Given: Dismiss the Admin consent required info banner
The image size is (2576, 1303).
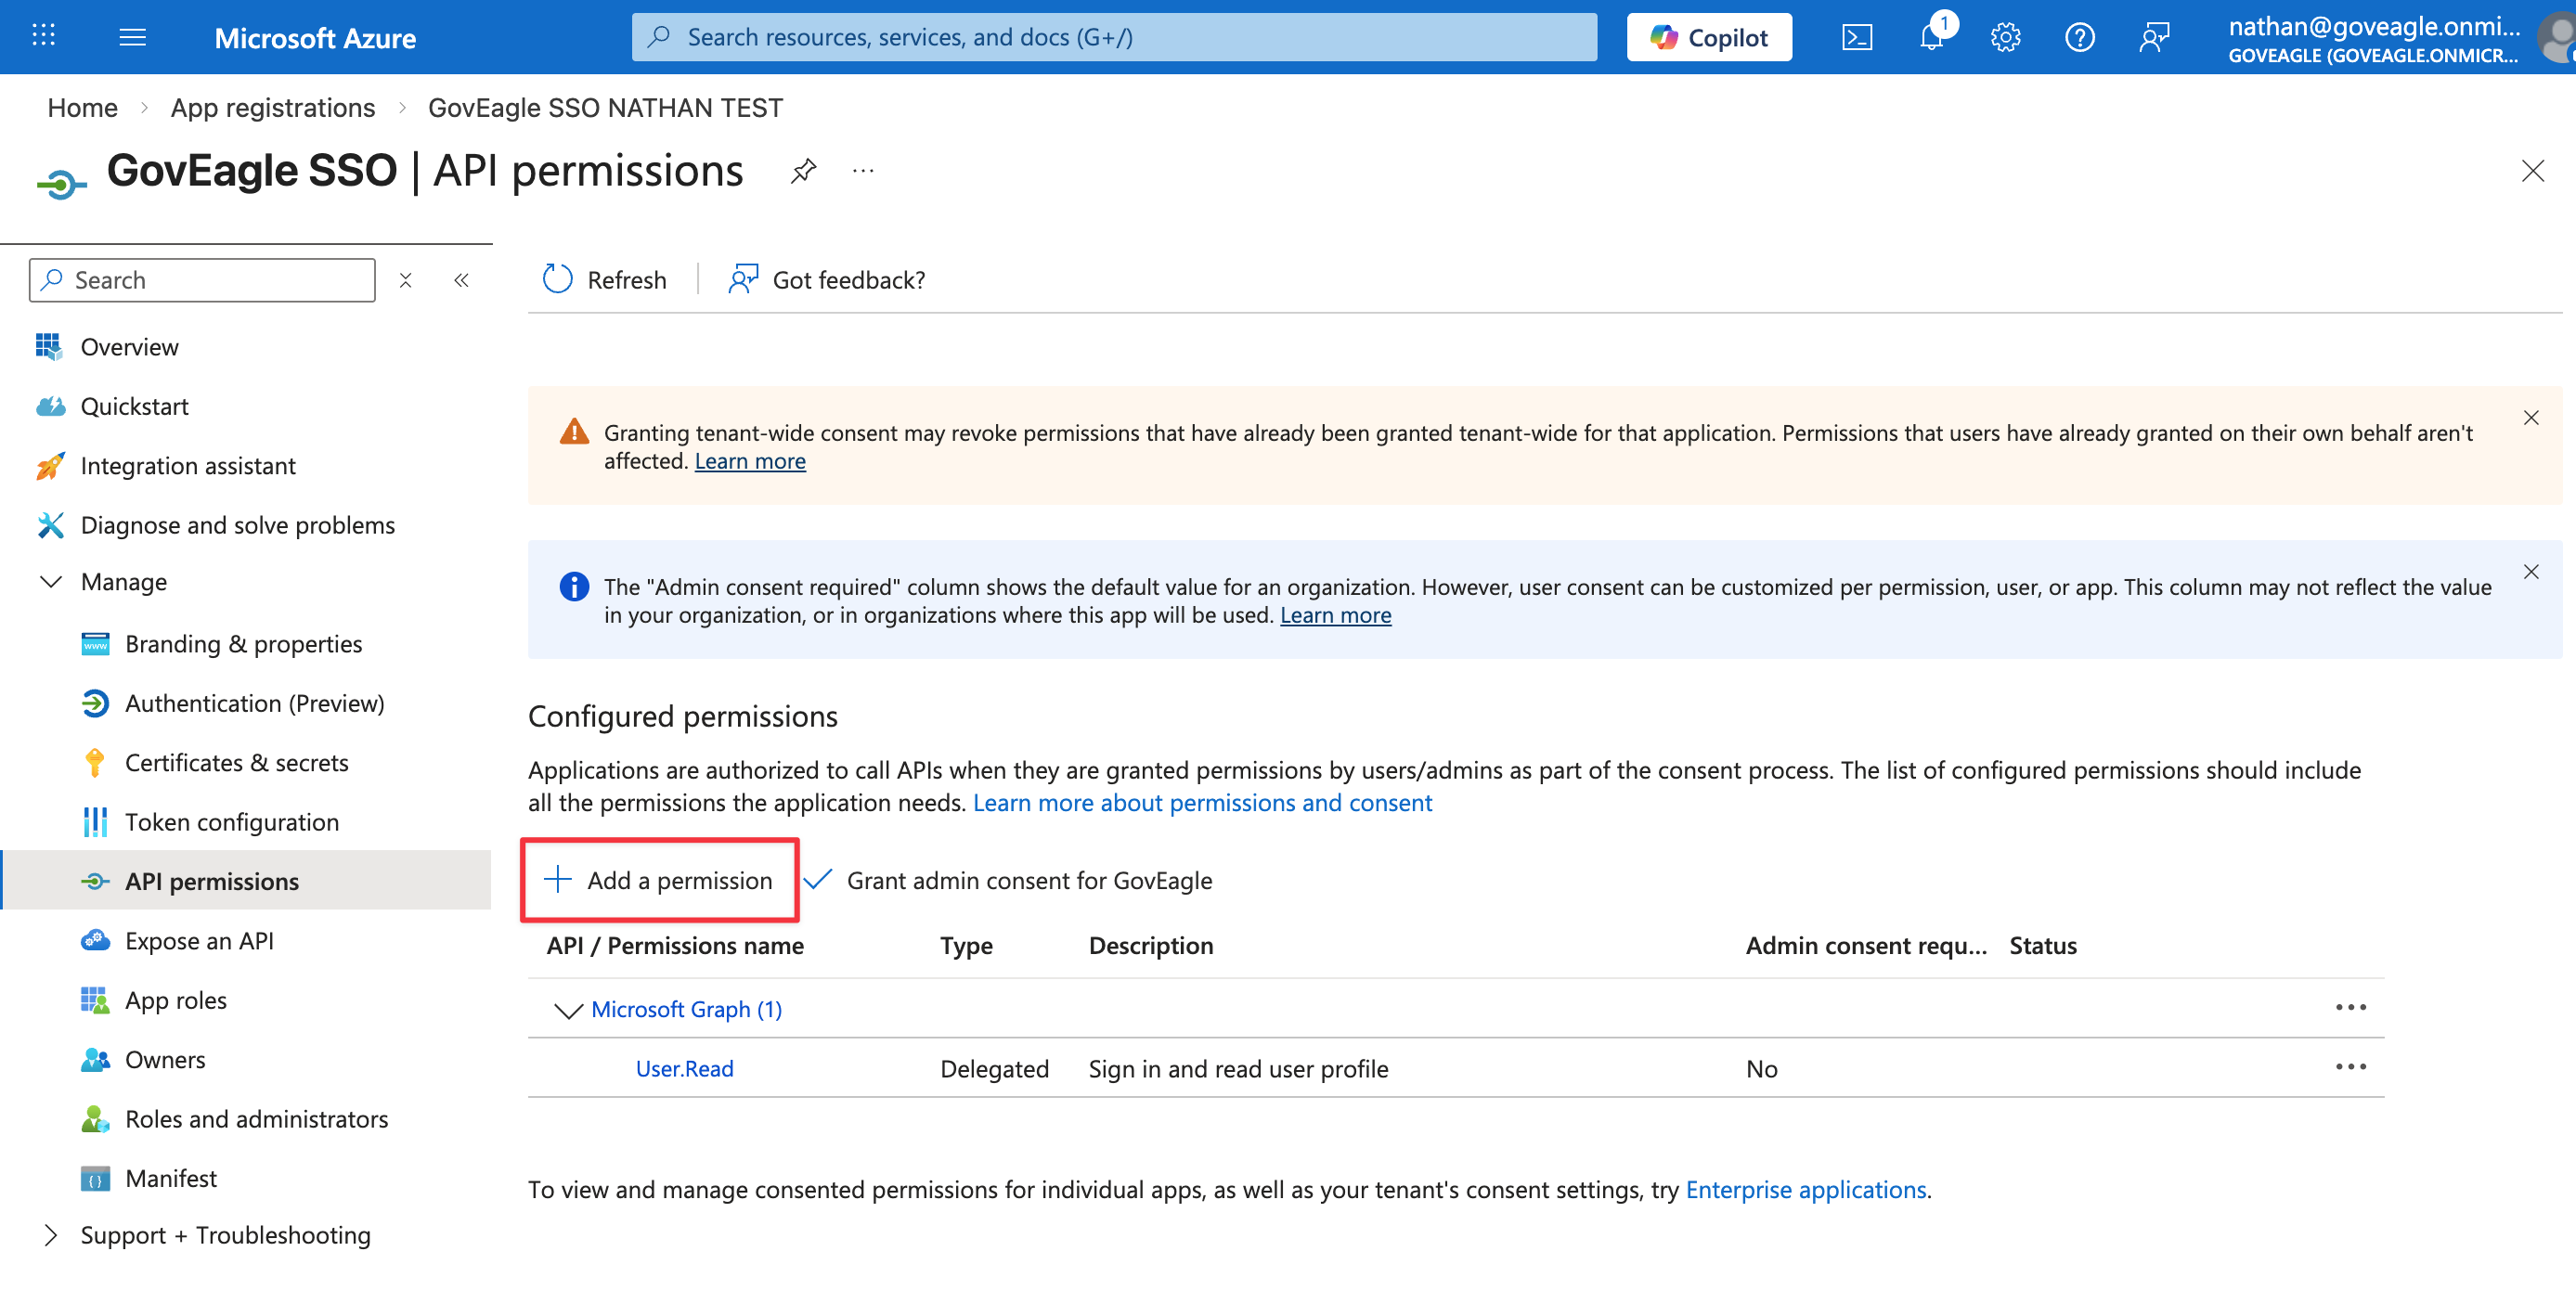Looking at the screenshot, I should pos(2530,572).
